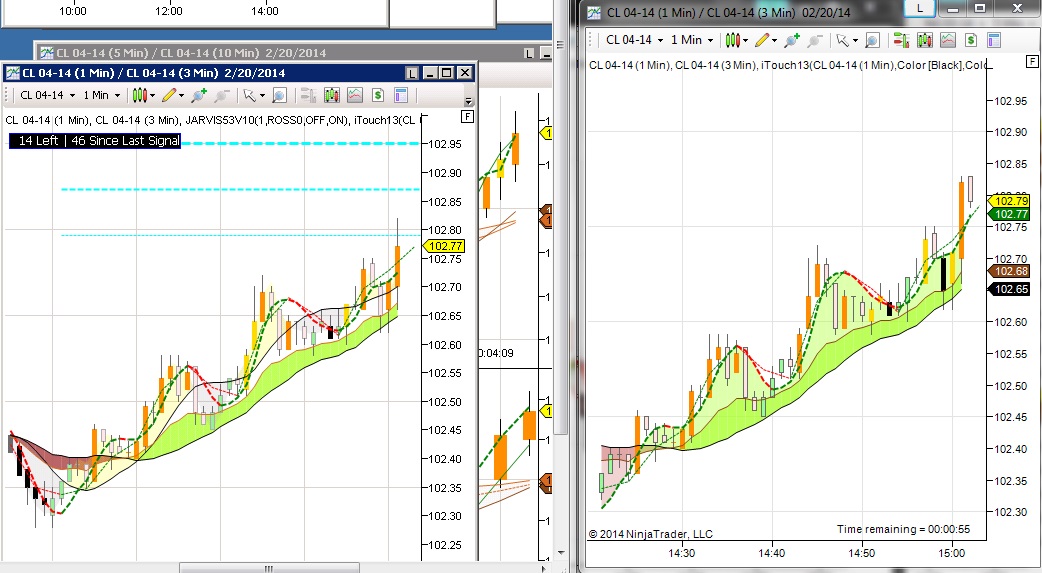Toggle link button L on left chart window
Screen dimensions: 1042x573
[x=412, y=73]
